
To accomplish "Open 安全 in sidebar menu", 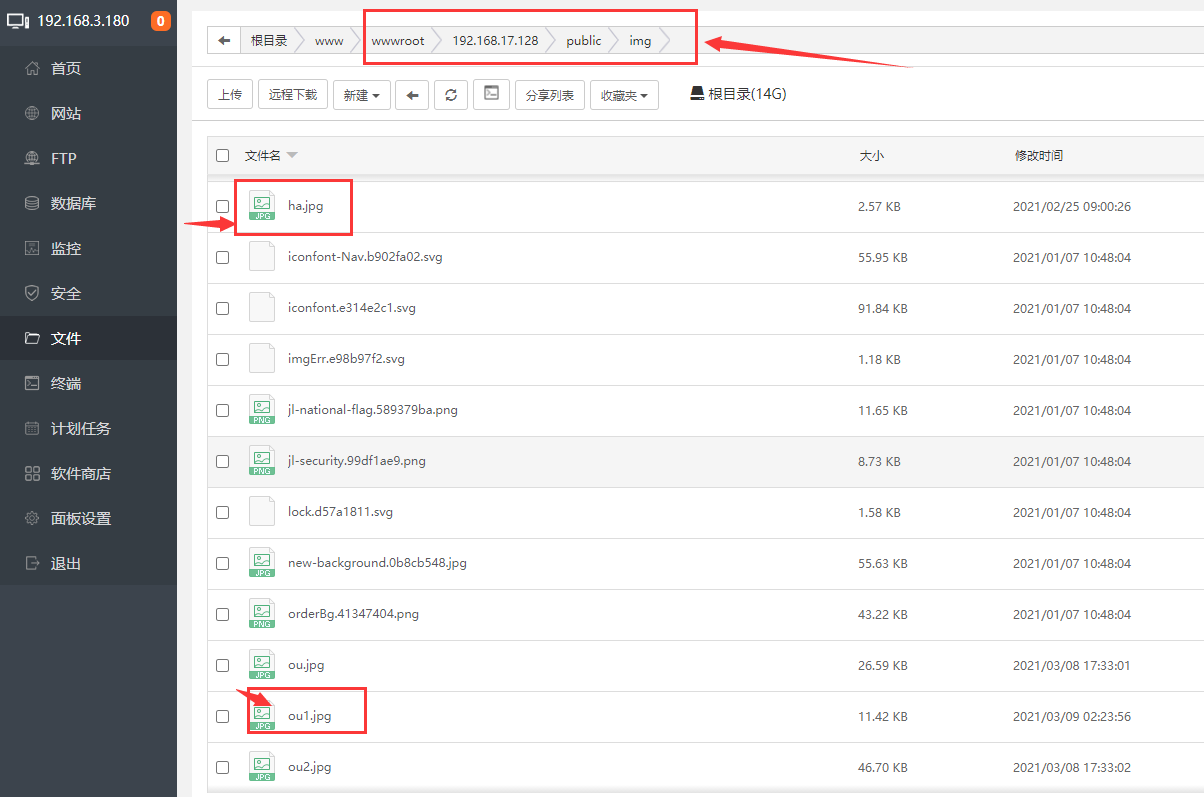I will [x=66, y=293].
